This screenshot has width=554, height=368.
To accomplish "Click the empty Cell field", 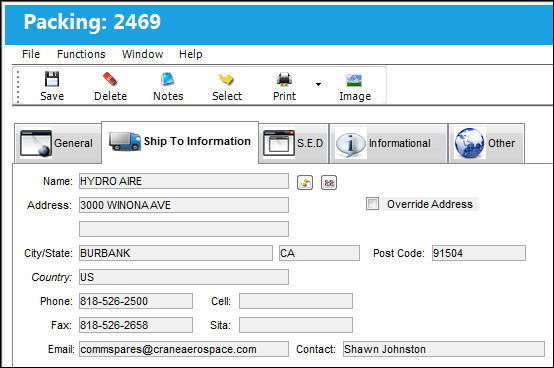I will click(296, 301).
